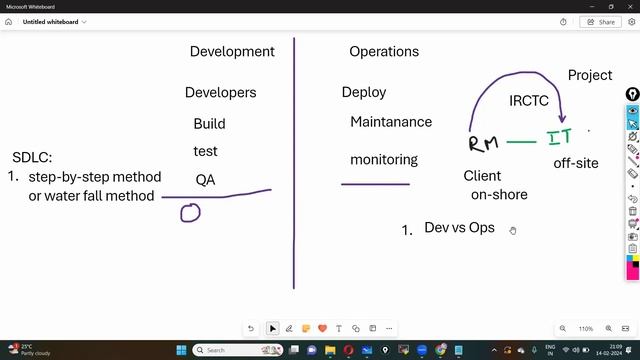Open Google Chrome from the taskbar

440,350
